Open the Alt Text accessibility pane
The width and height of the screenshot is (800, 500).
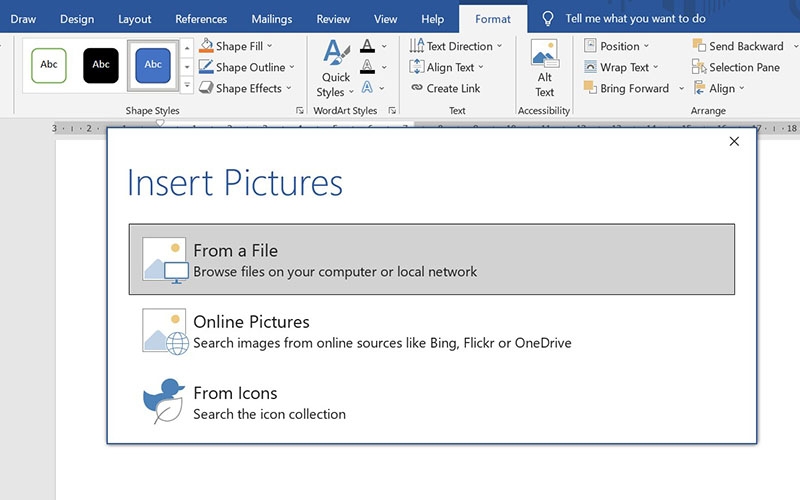544,69
